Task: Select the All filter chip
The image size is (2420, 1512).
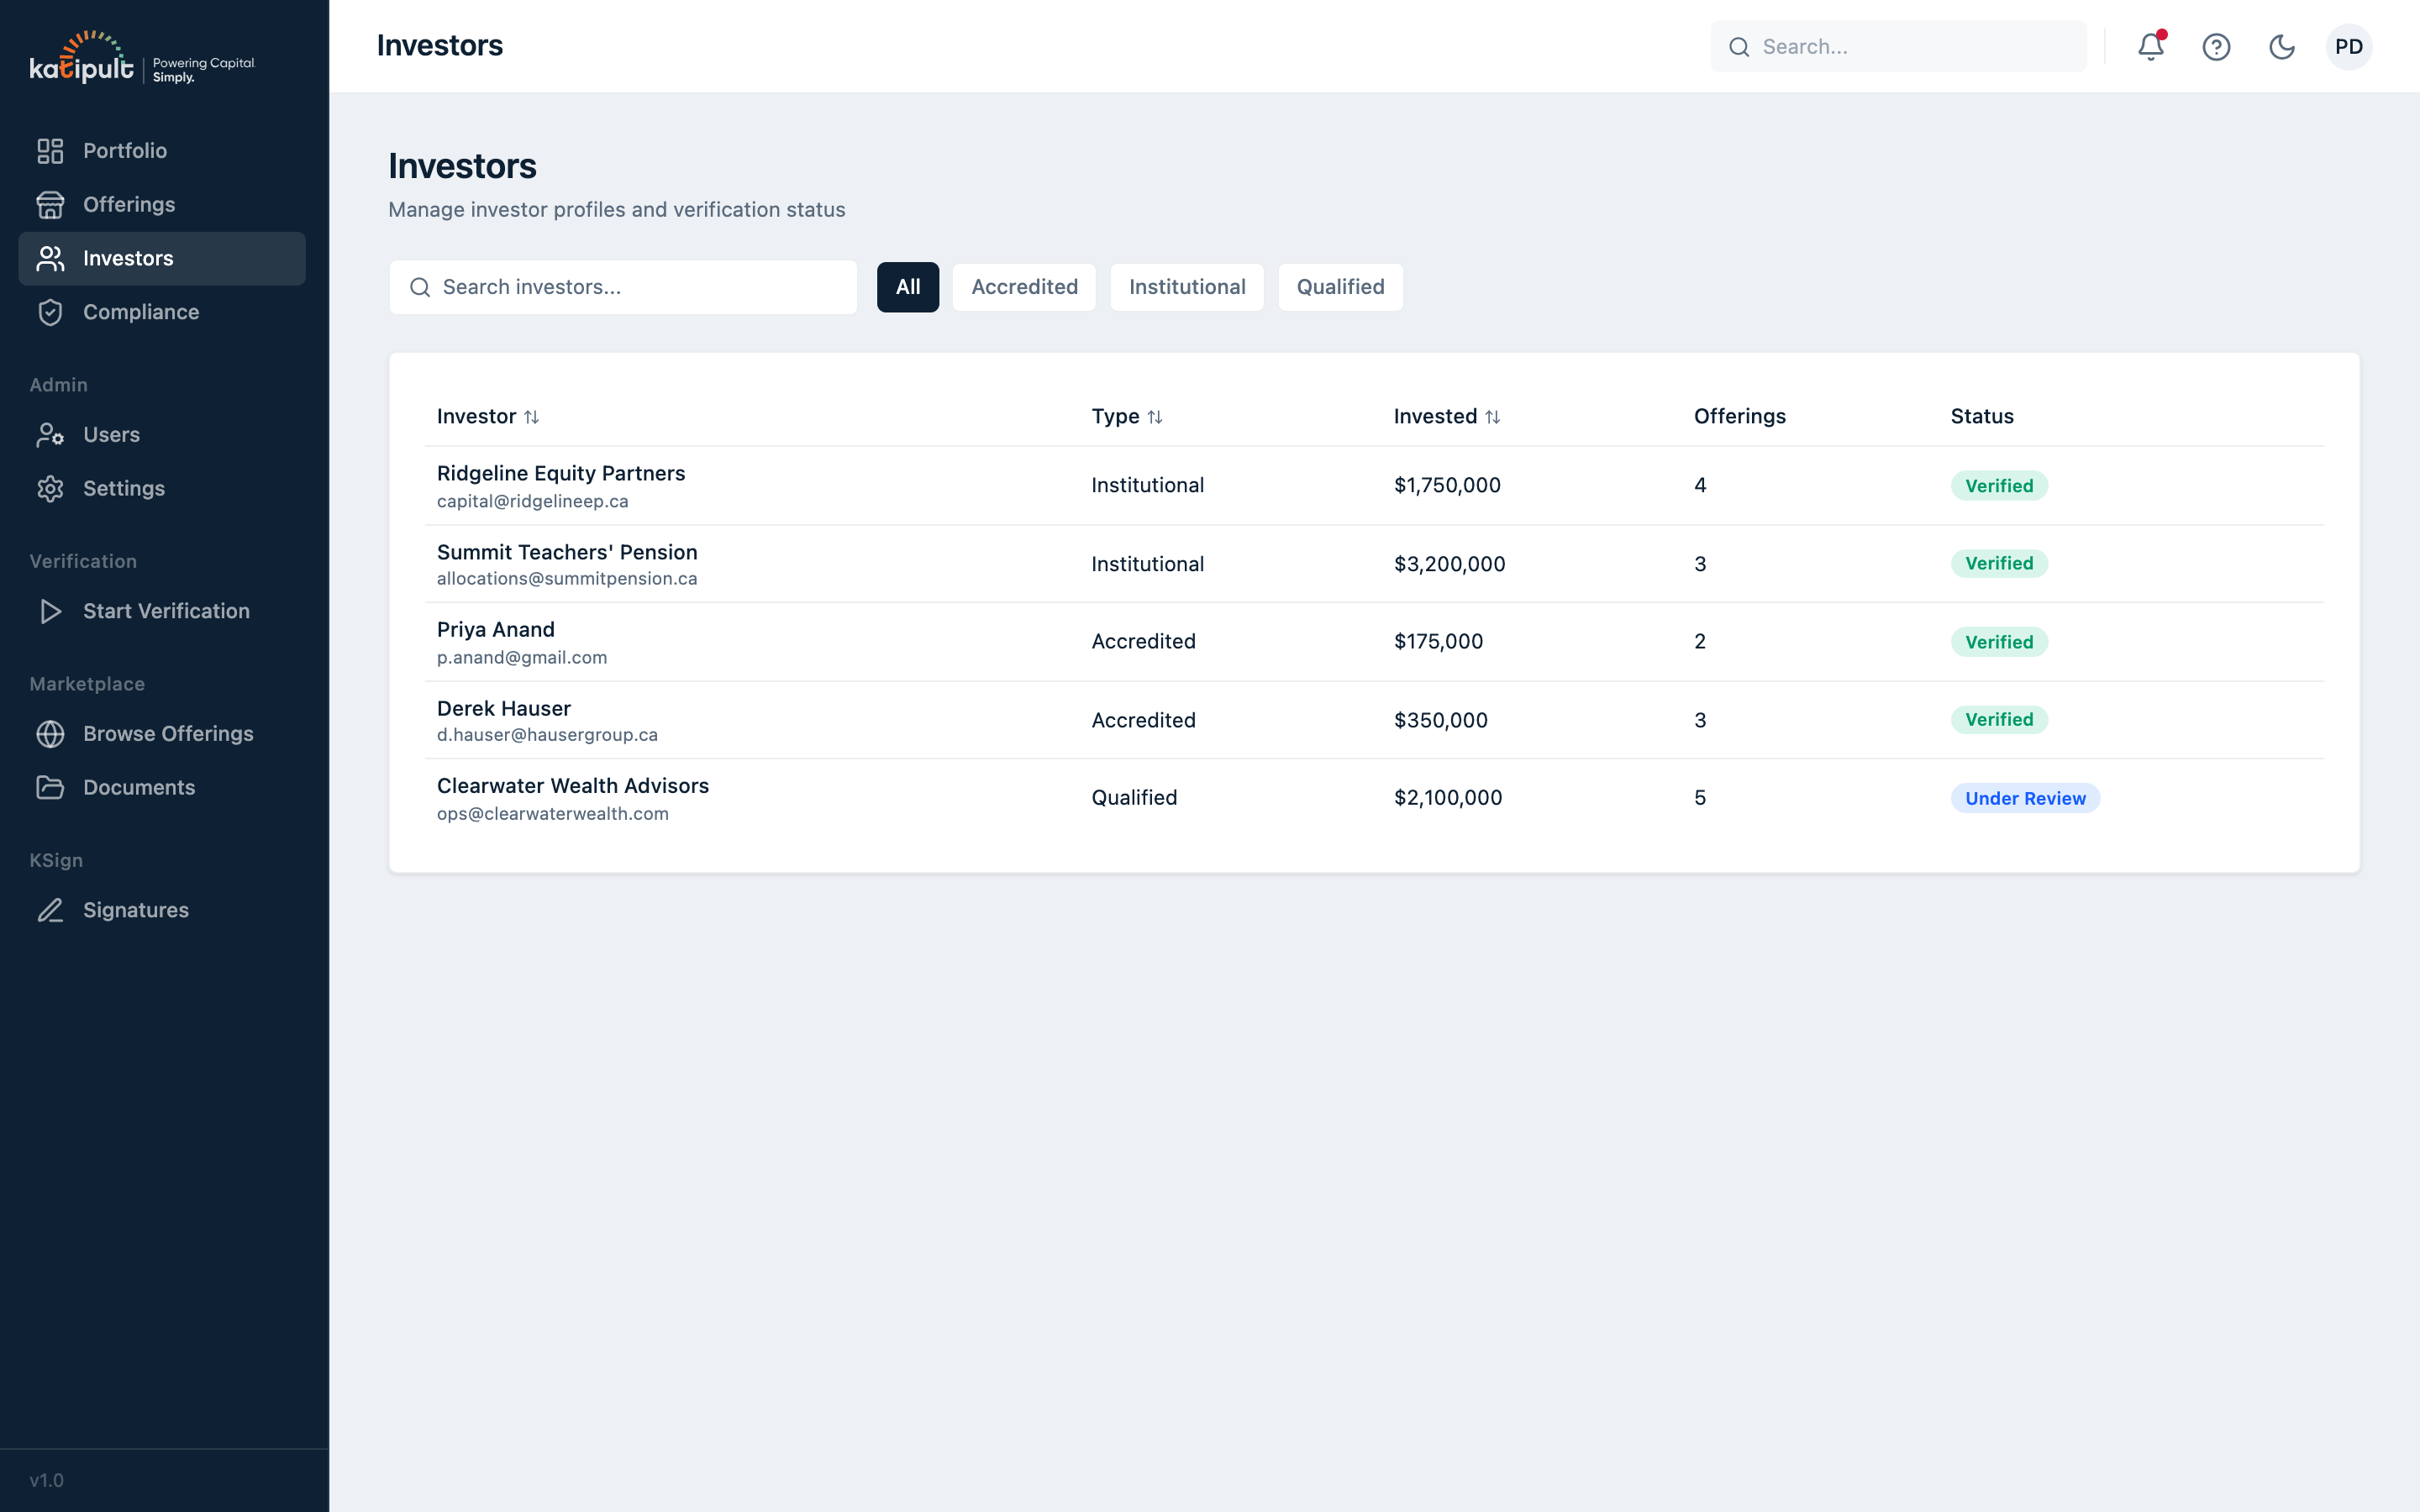Action: tap(907, 287)
